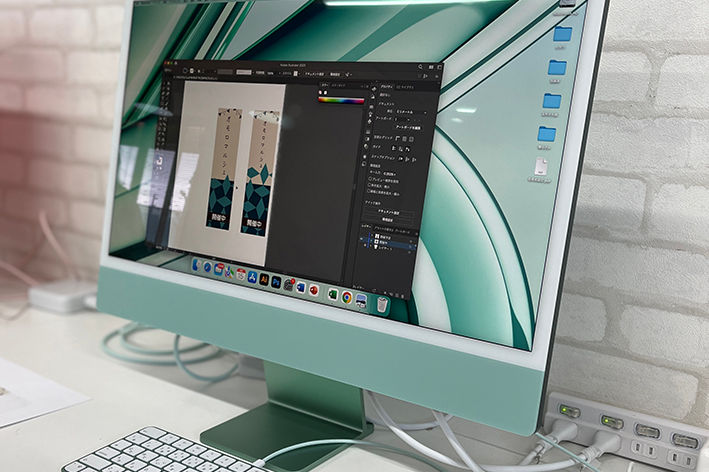This screenshot has width=709, height=472.
Task: Toggle the Preview Bounds checkbox
Action: (371, 179)
